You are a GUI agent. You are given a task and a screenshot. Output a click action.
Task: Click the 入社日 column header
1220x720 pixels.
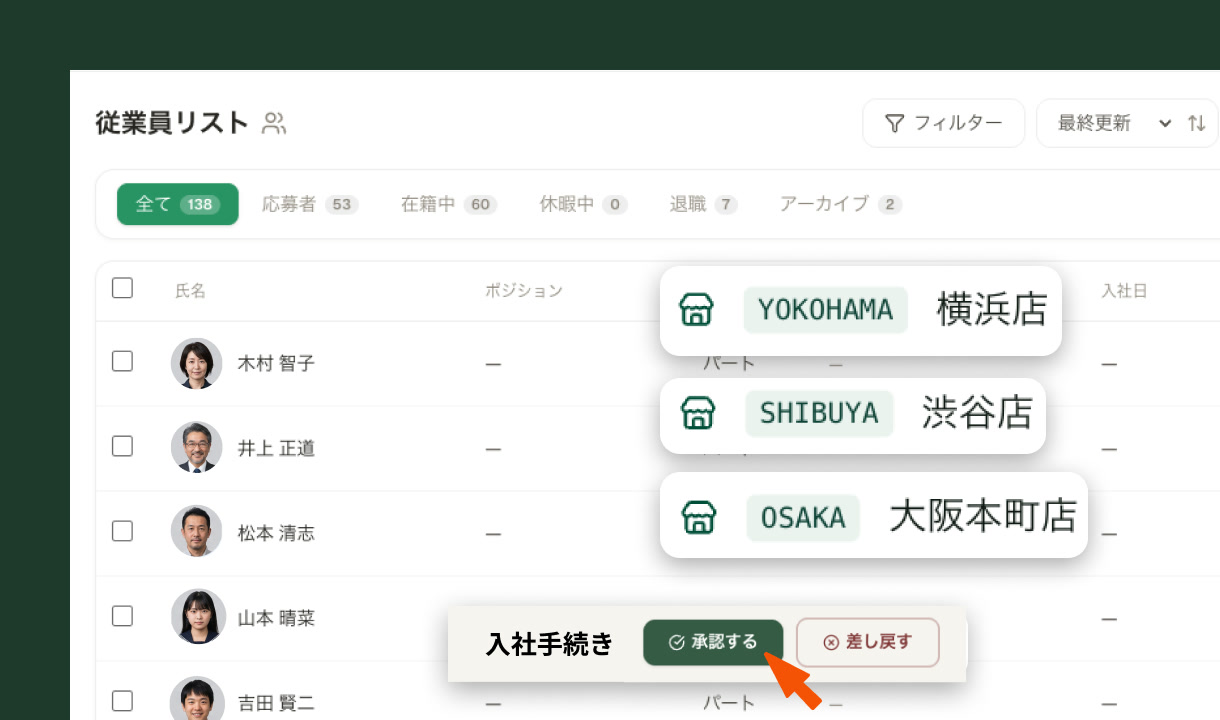1124,291
